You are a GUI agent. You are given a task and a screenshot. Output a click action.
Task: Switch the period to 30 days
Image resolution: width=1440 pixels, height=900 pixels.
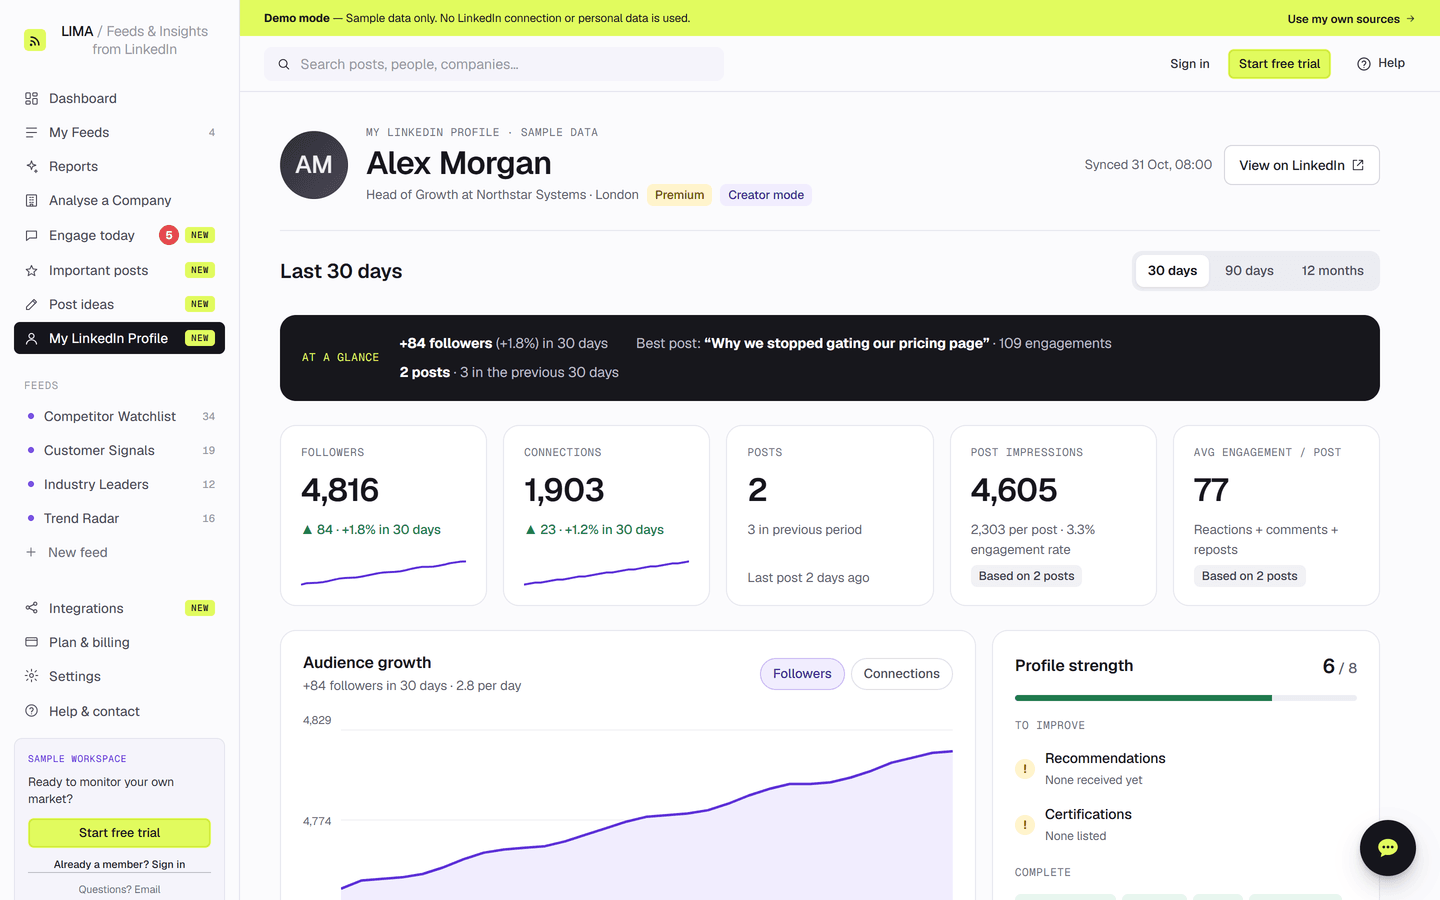1172,271
